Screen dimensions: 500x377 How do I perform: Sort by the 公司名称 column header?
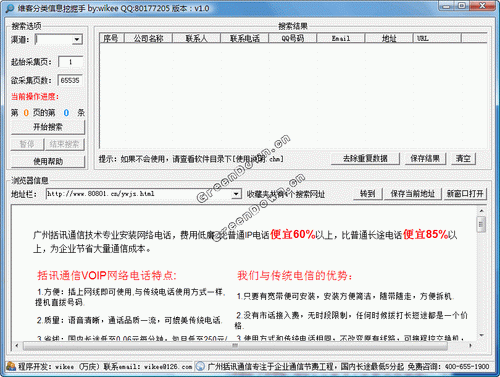148,38
